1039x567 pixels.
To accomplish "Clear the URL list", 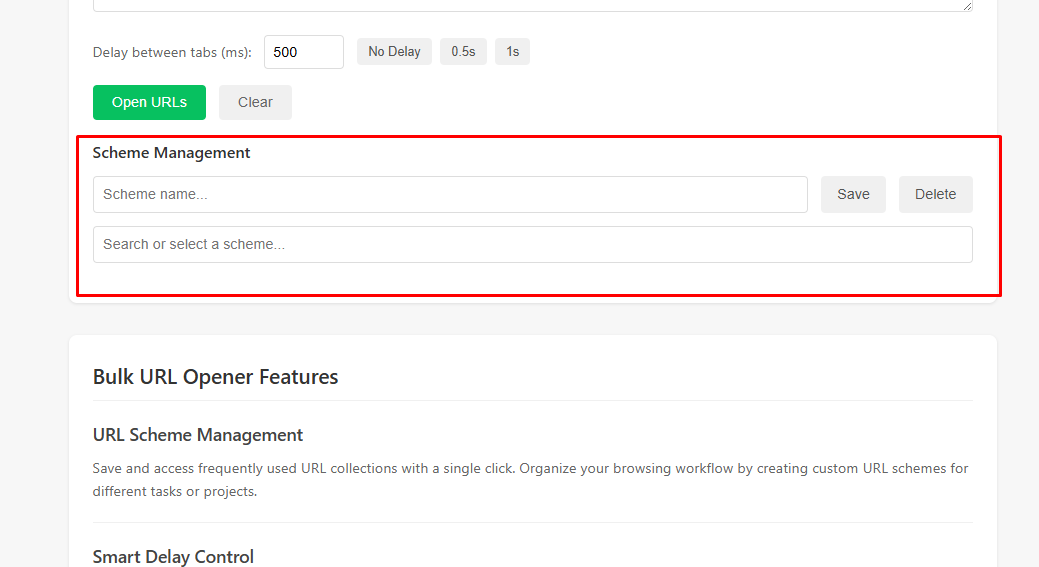I will (255, 103).
